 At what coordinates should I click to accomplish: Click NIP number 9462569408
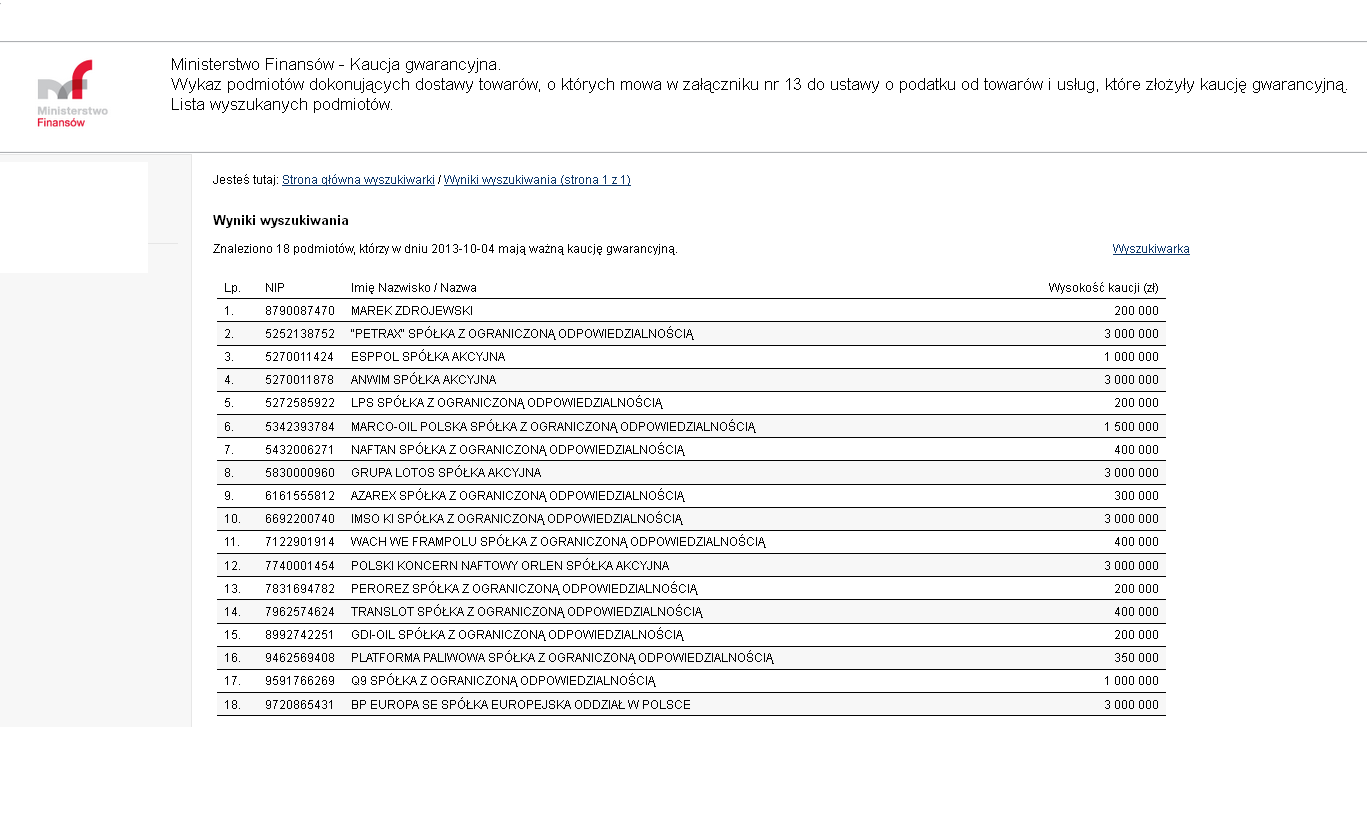300,658
